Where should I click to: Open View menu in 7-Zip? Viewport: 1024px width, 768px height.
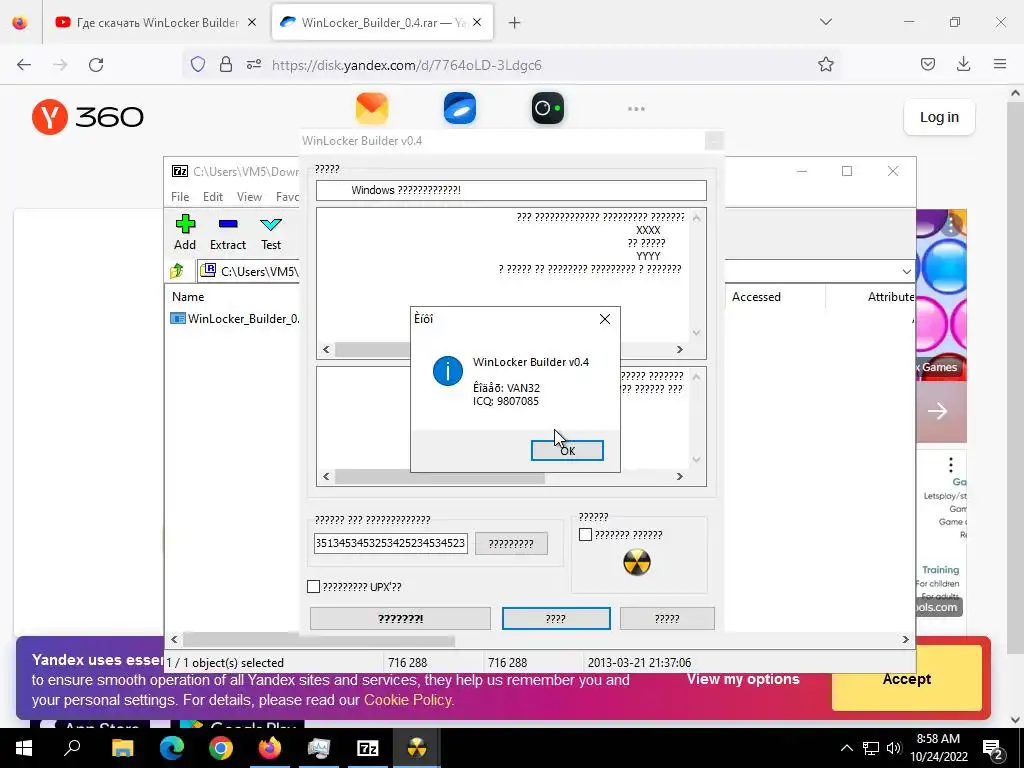point(249,197)
